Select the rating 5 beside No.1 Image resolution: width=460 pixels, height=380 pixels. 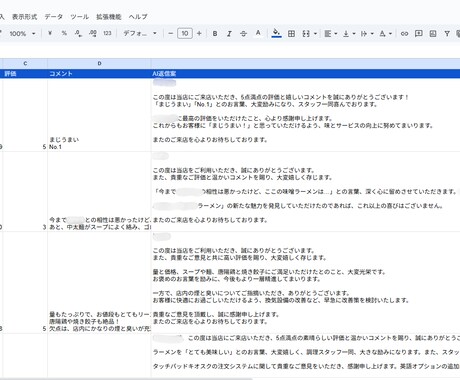click(x=24, y=115)
